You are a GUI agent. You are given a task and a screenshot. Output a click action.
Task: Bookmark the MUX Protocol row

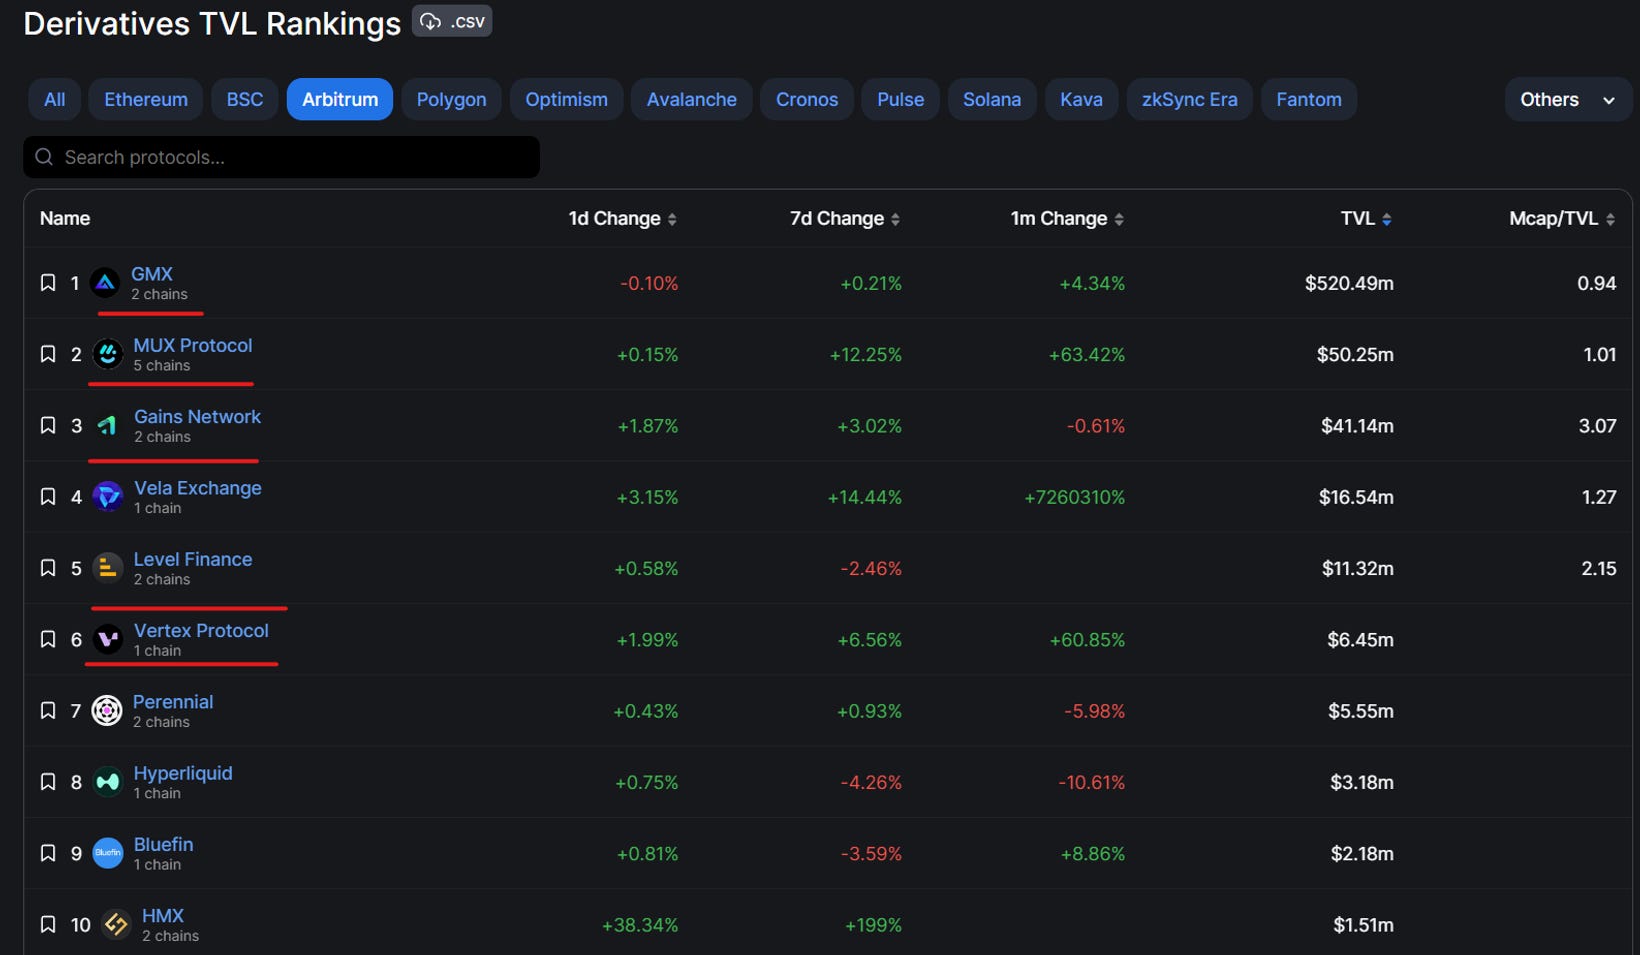48,354
